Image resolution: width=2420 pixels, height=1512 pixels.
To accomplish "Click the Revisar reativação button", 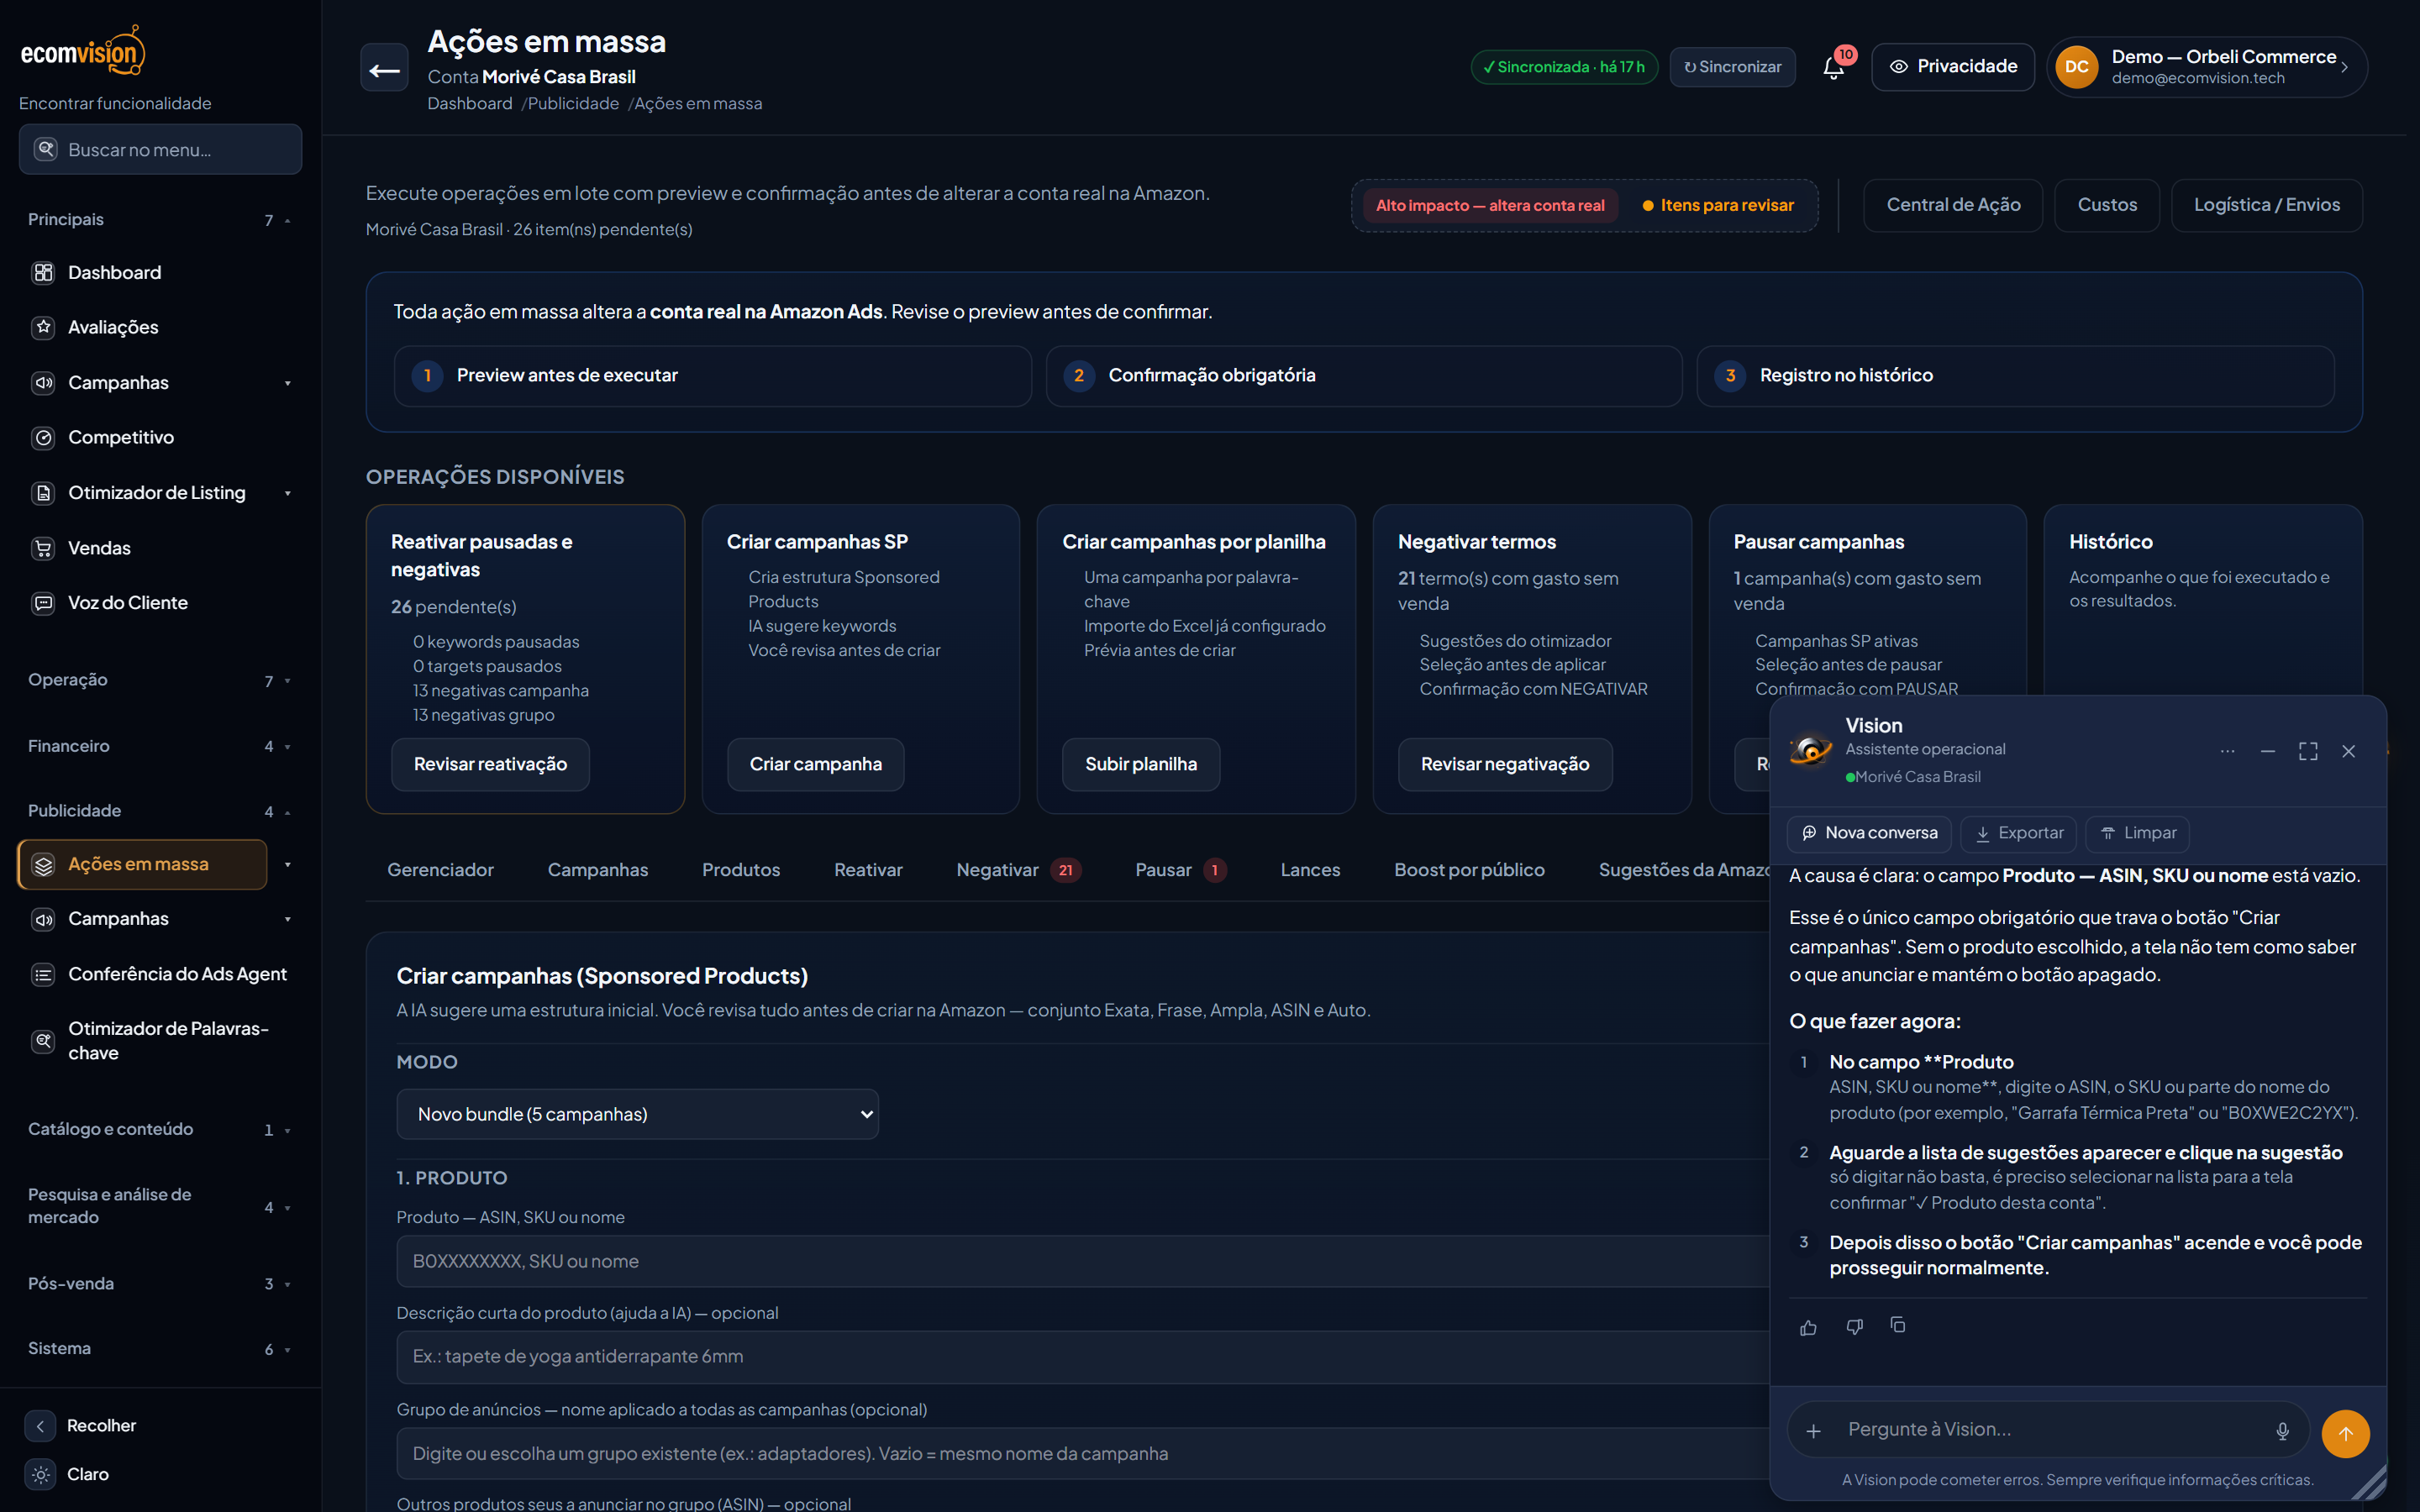I will point(490,764).
